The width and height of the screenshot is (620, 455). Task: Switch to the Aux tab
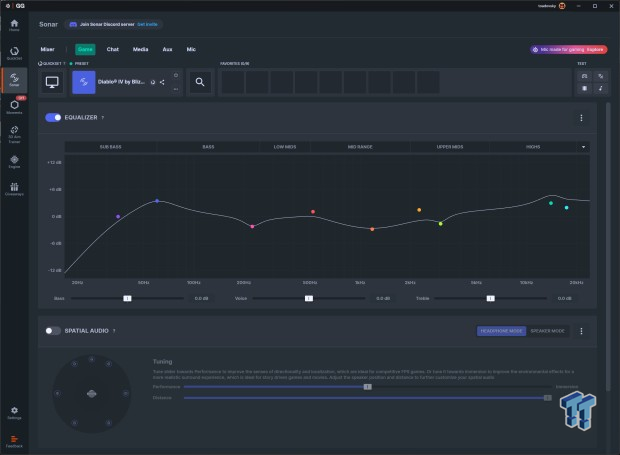[x=167, y=49]
